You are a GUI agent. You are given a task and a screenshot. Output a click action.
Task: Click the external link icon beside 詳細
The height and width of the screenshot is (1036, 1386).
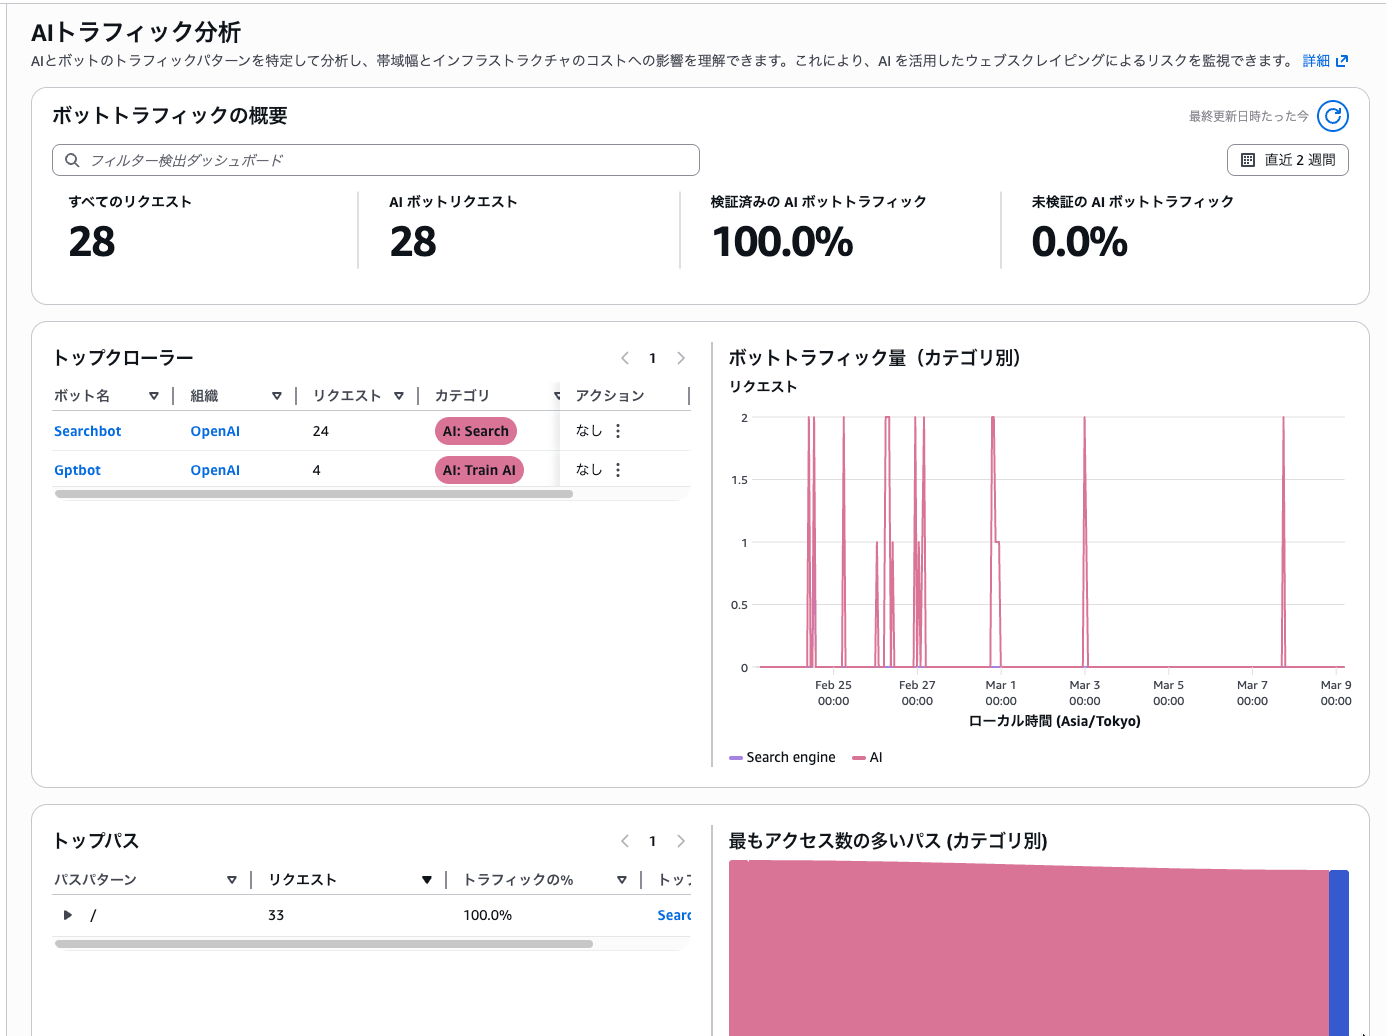tap(1342, 61)
